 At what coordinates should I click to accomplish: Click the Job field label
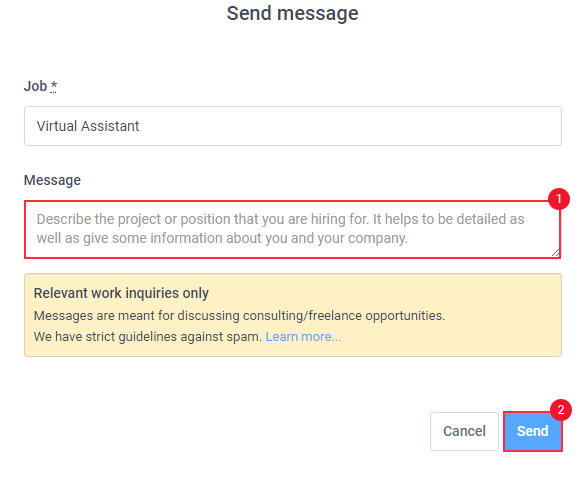[x=36, y=86]
